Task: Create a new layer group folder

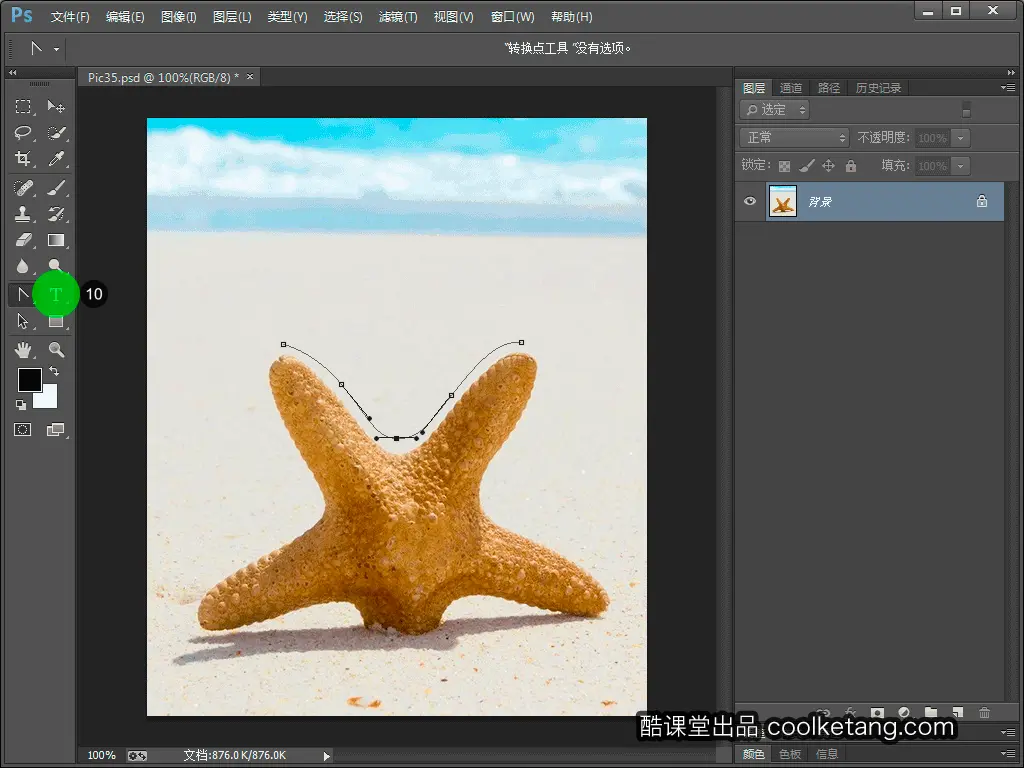Action: click(x=931, y=712)
